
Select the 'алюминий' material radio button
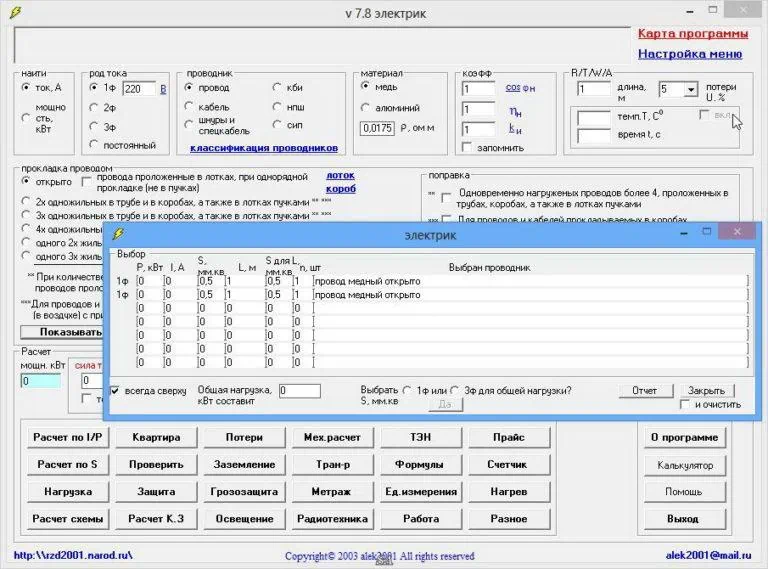point(366,106)
